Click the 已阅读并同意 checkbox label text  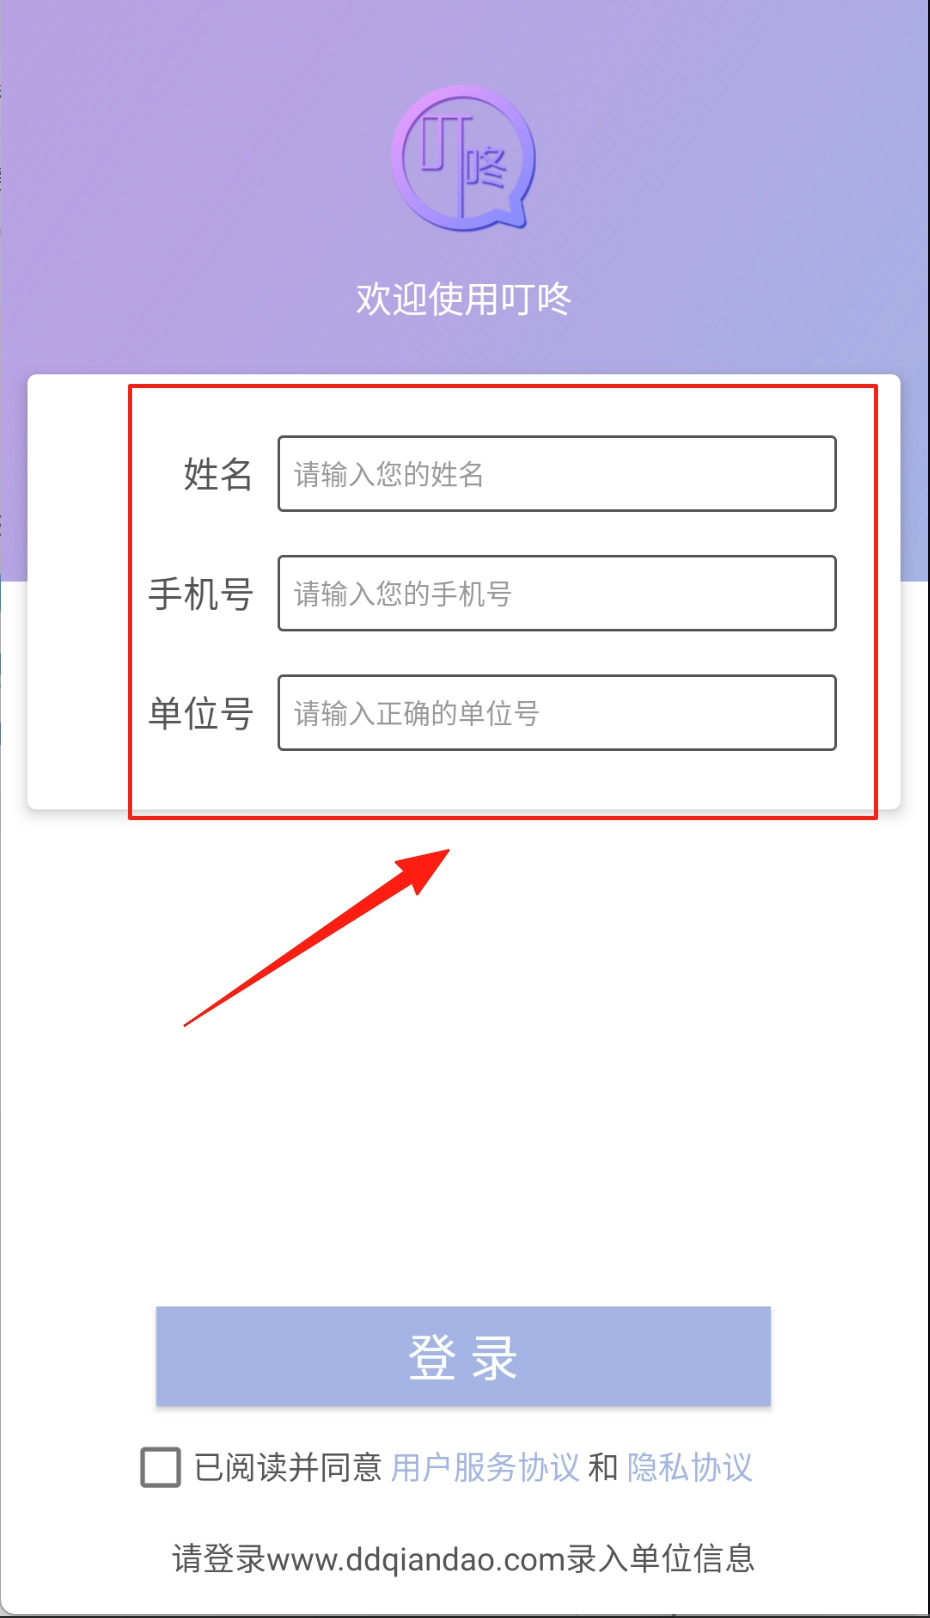click(288, 1467)
